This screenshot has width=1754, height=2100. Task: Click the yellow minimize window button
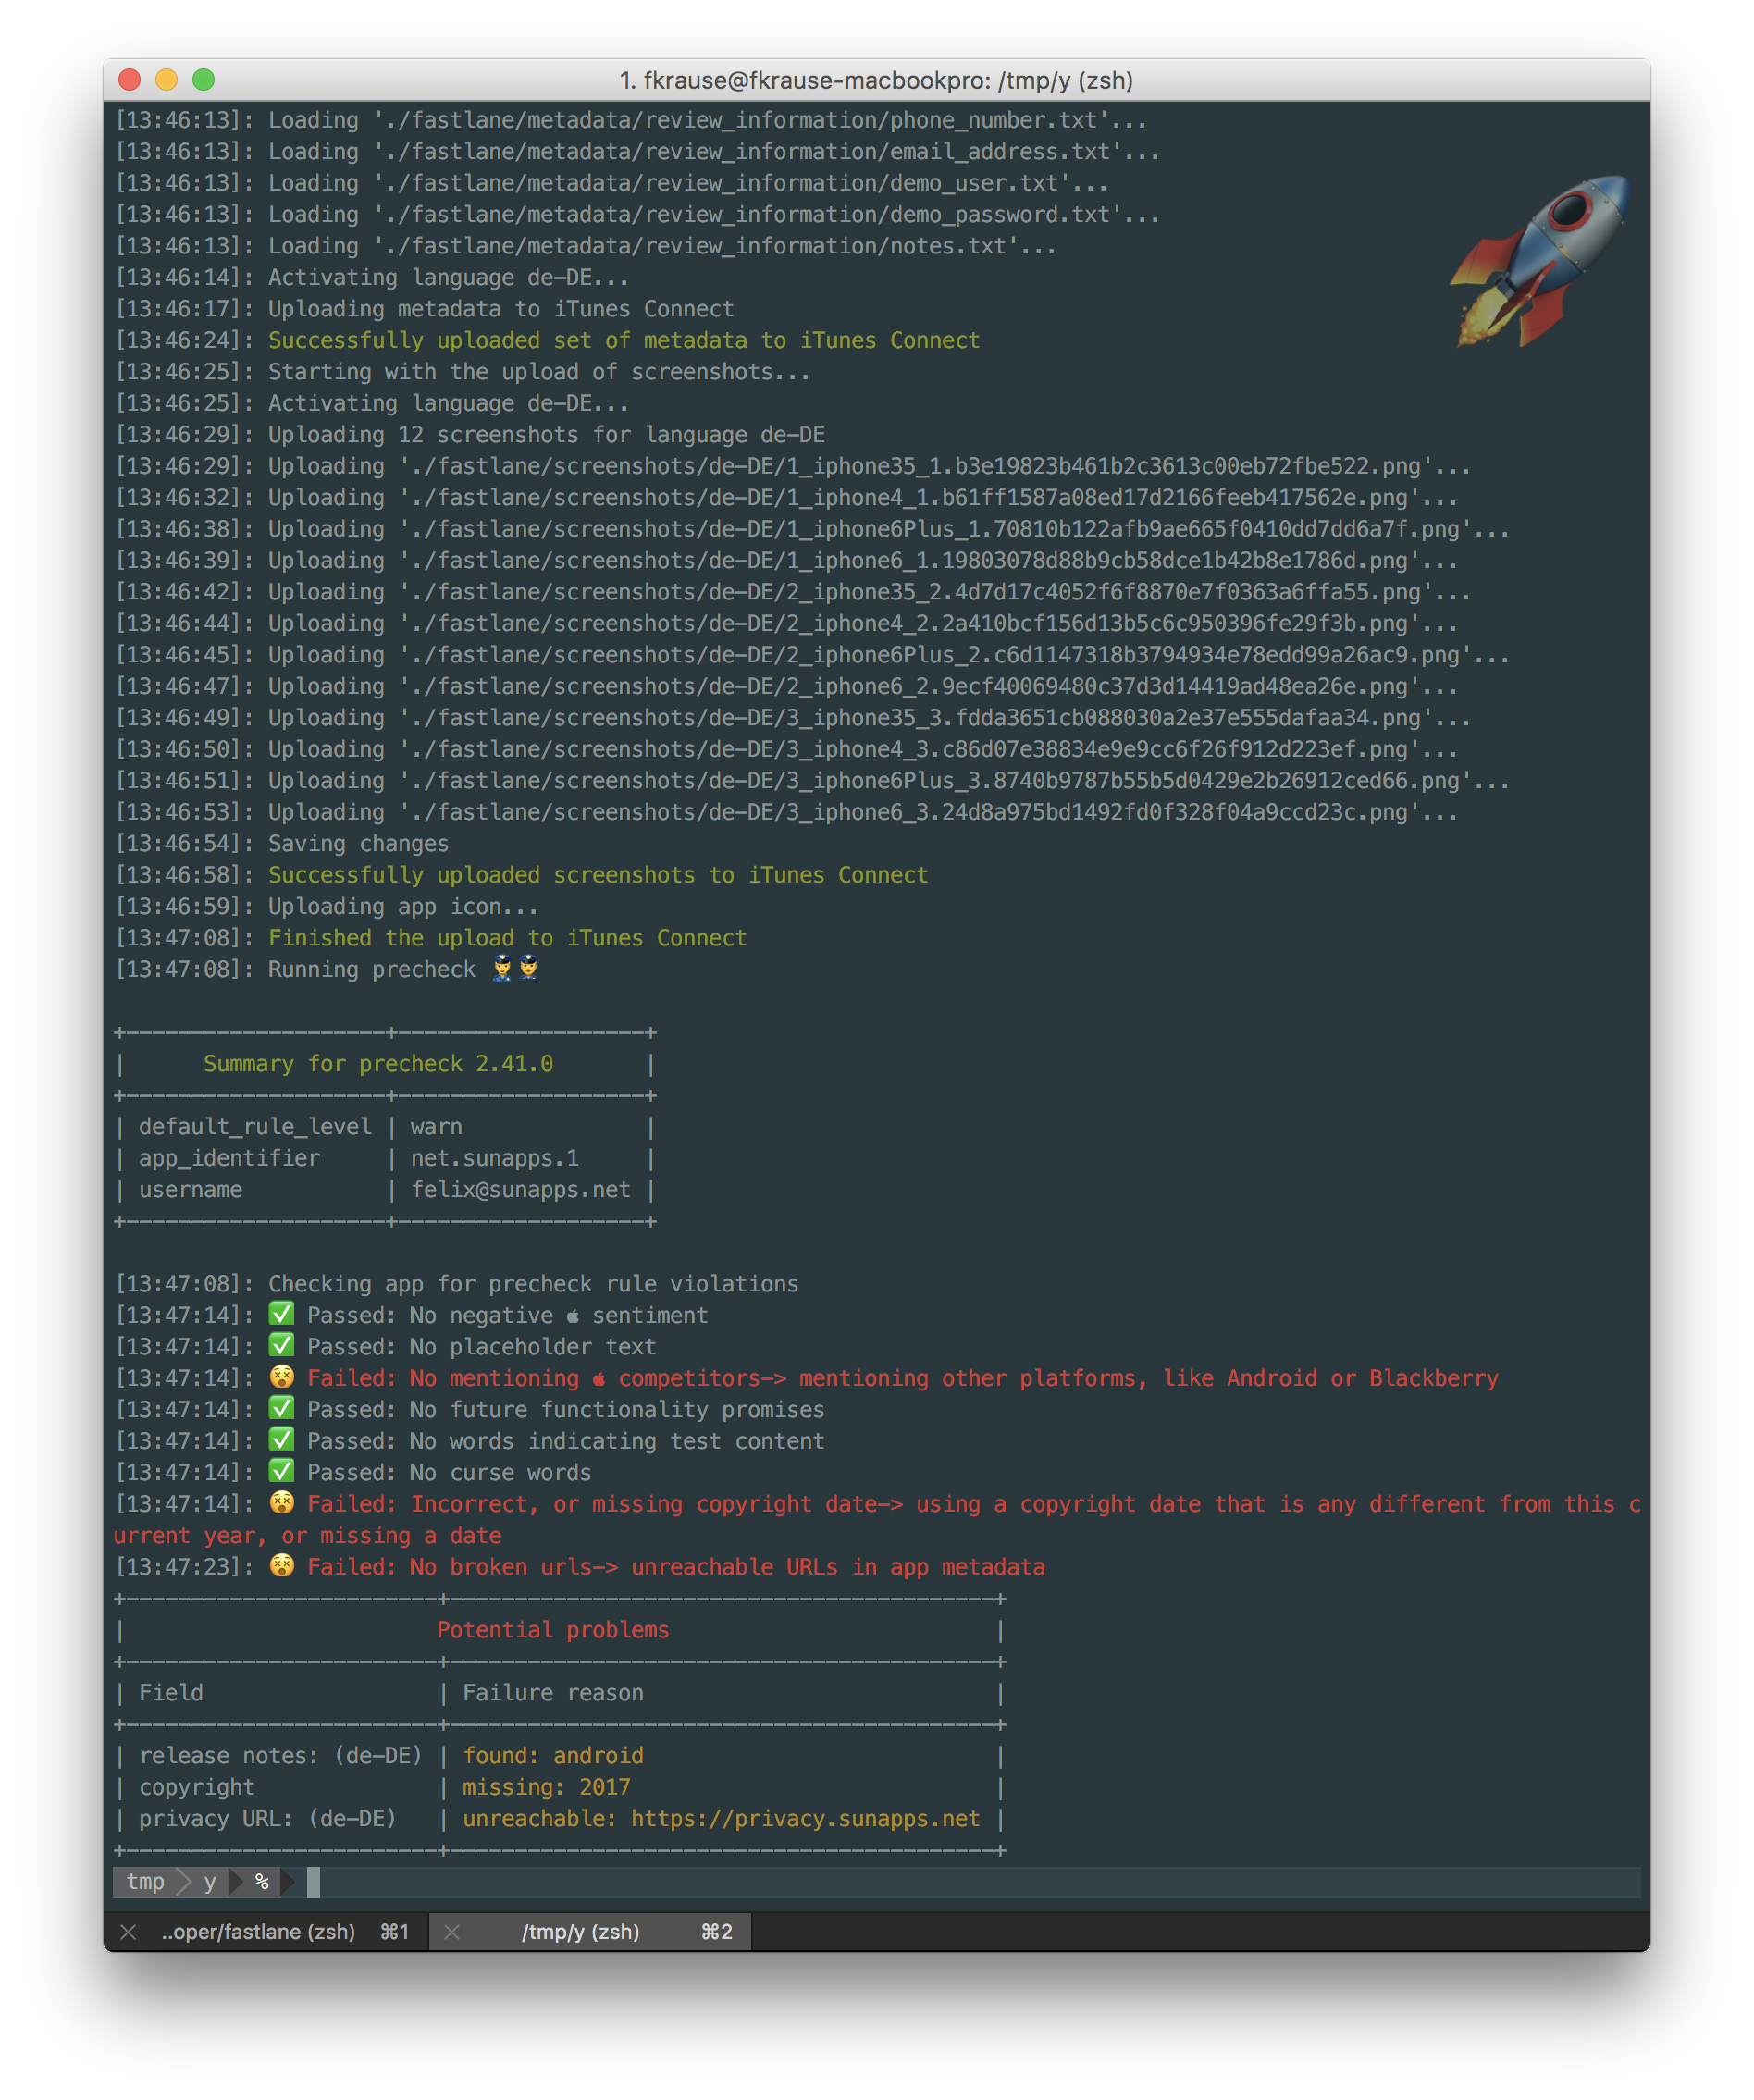[166, 80]
